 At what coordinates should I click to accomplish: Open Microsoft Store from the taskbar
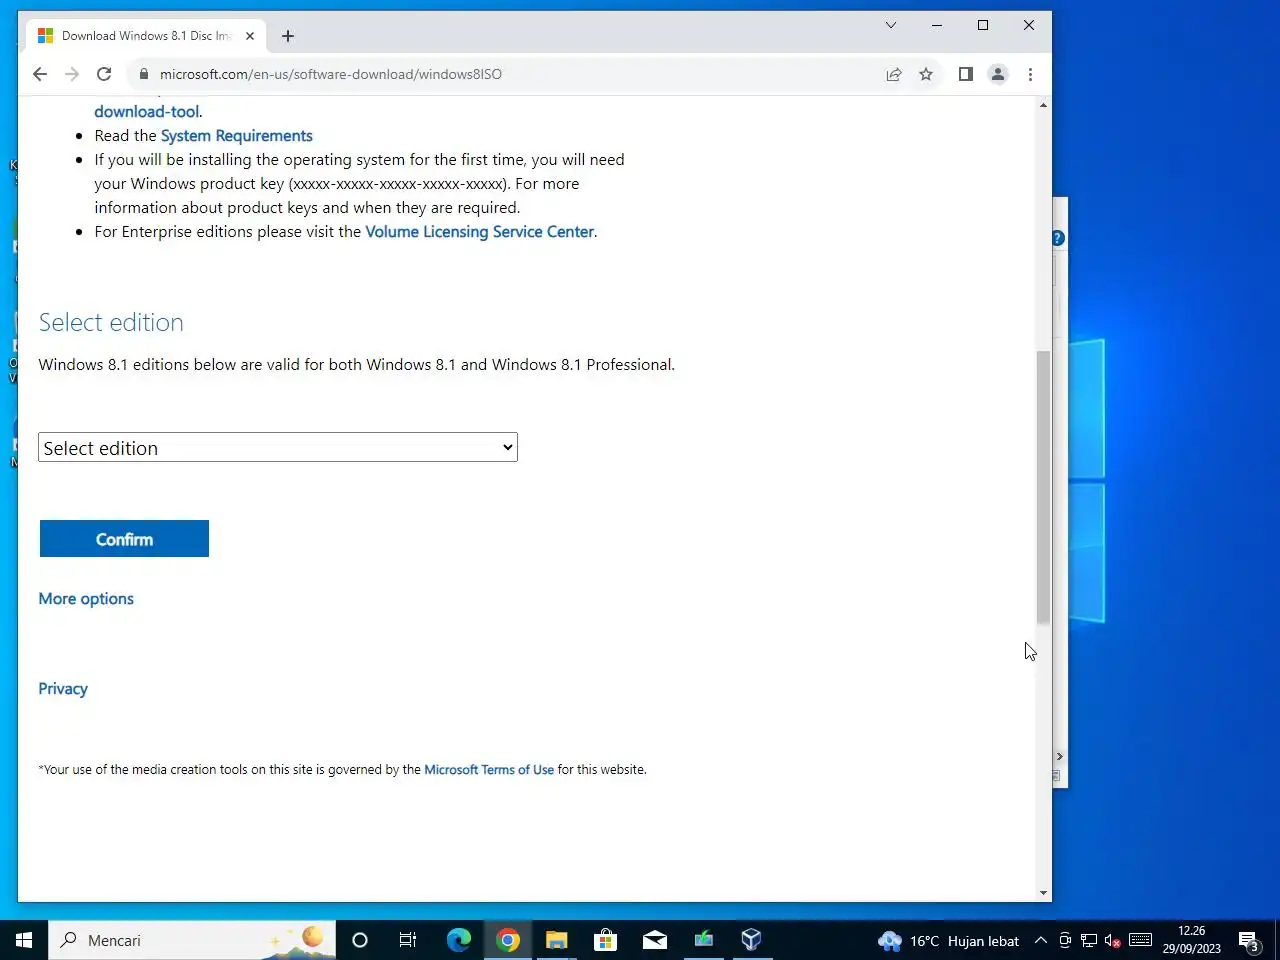pyautogui.click(x=605, y=940)
